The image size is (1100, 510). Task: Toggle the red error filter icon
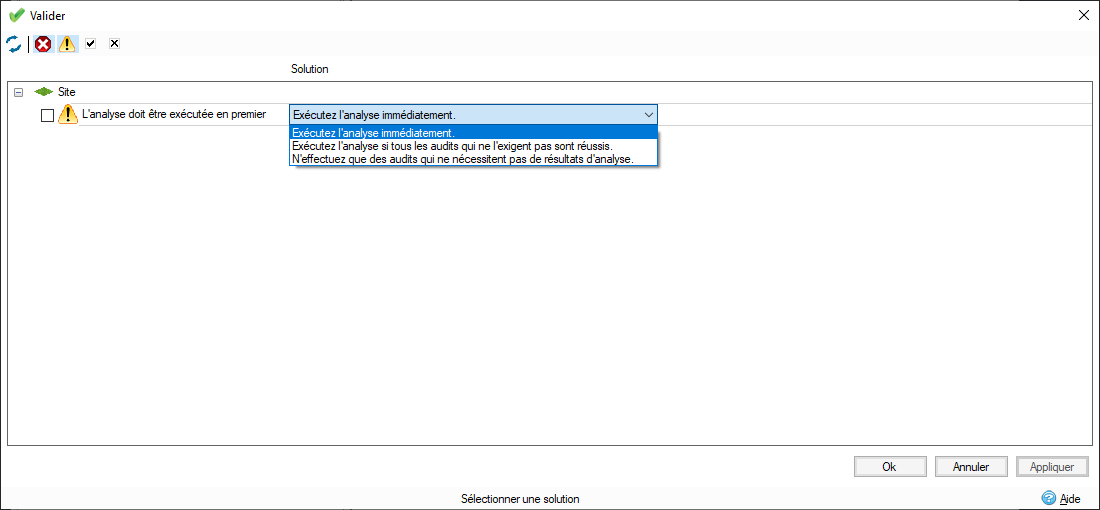(43, 44)
